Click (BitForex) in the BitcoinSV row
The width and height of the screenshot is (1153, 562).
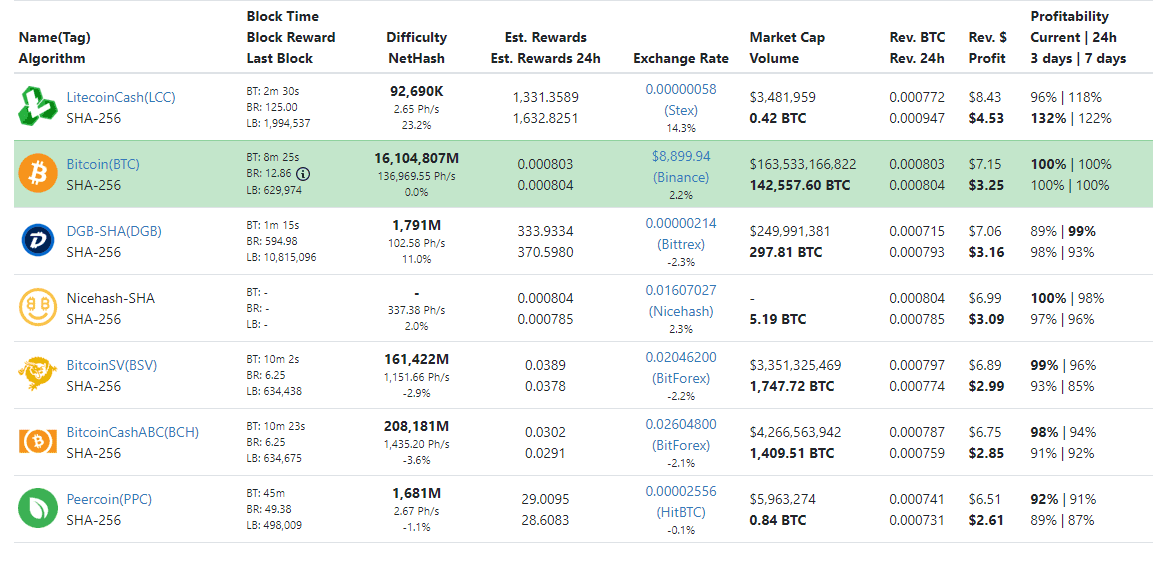(681, 378)
